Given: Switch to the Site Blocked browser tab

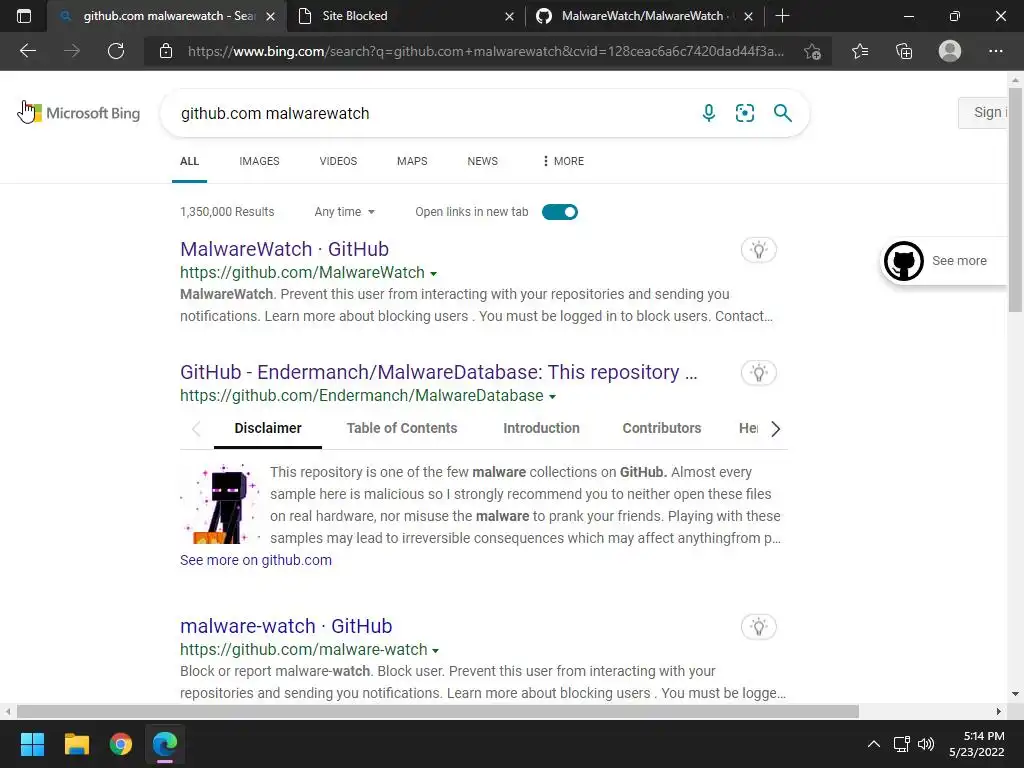Looking at the screenshot, I should (x=405, y=16).
